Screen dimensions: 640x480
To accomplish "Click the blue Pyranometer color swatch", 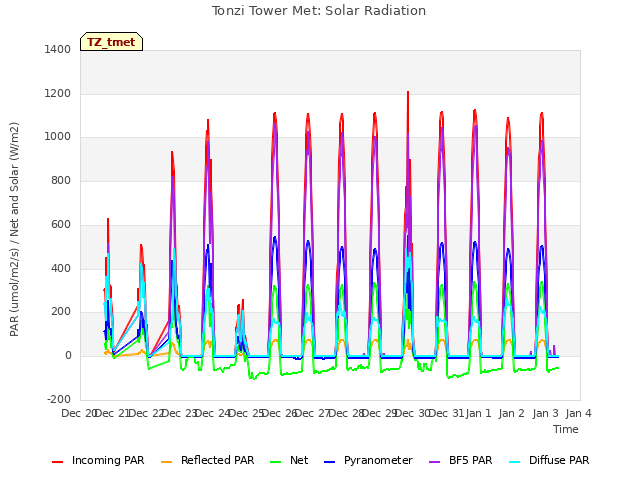I will pyautogui.click(x=330, y=462).
